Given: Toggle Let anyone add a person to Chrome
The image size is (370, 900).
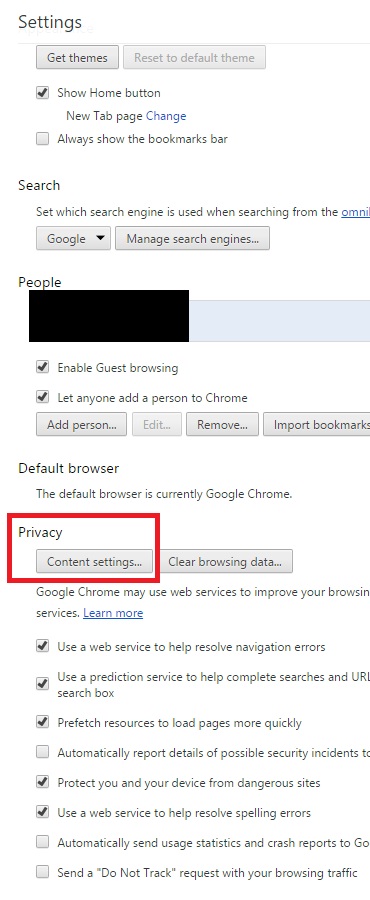Looking at the screenshot, I should (x=42, y=397).
